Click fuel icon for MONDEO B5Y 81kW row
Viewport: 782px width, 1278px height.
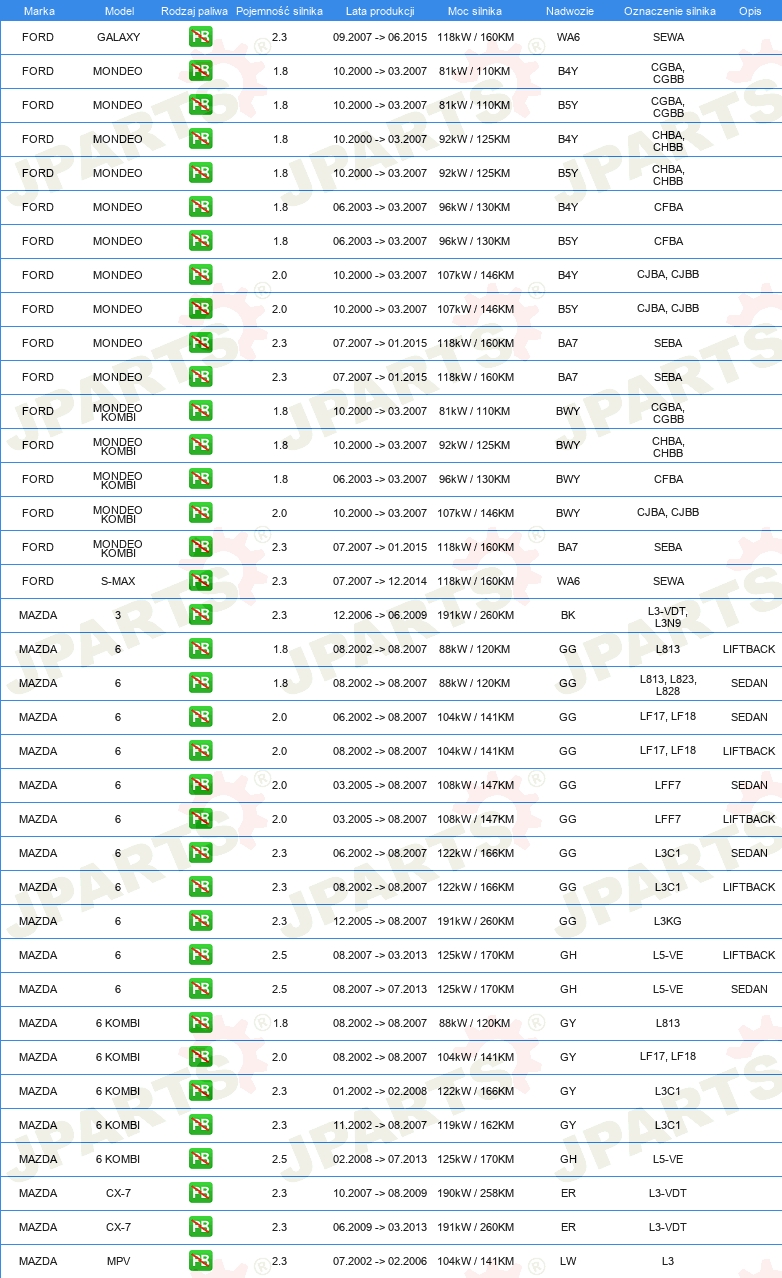[x=201, y=105]
